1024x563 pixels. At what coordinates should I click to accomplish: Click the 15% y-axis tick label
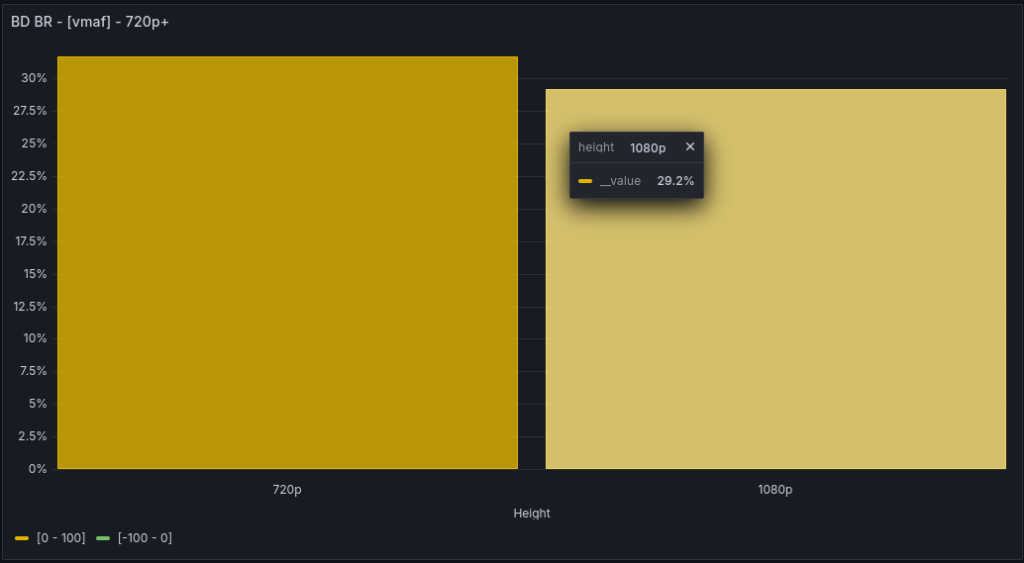tap(34, 273)
